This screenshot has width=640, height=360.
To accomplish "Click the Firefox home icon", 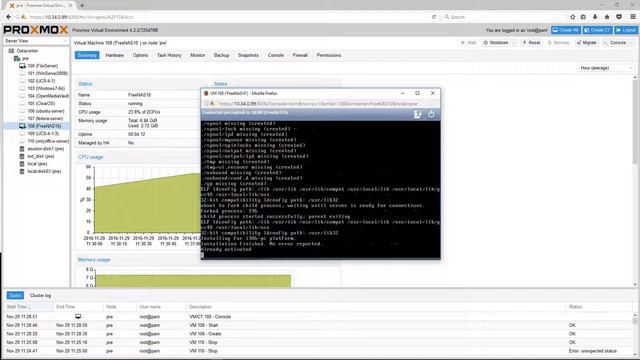I will point(607,17).
